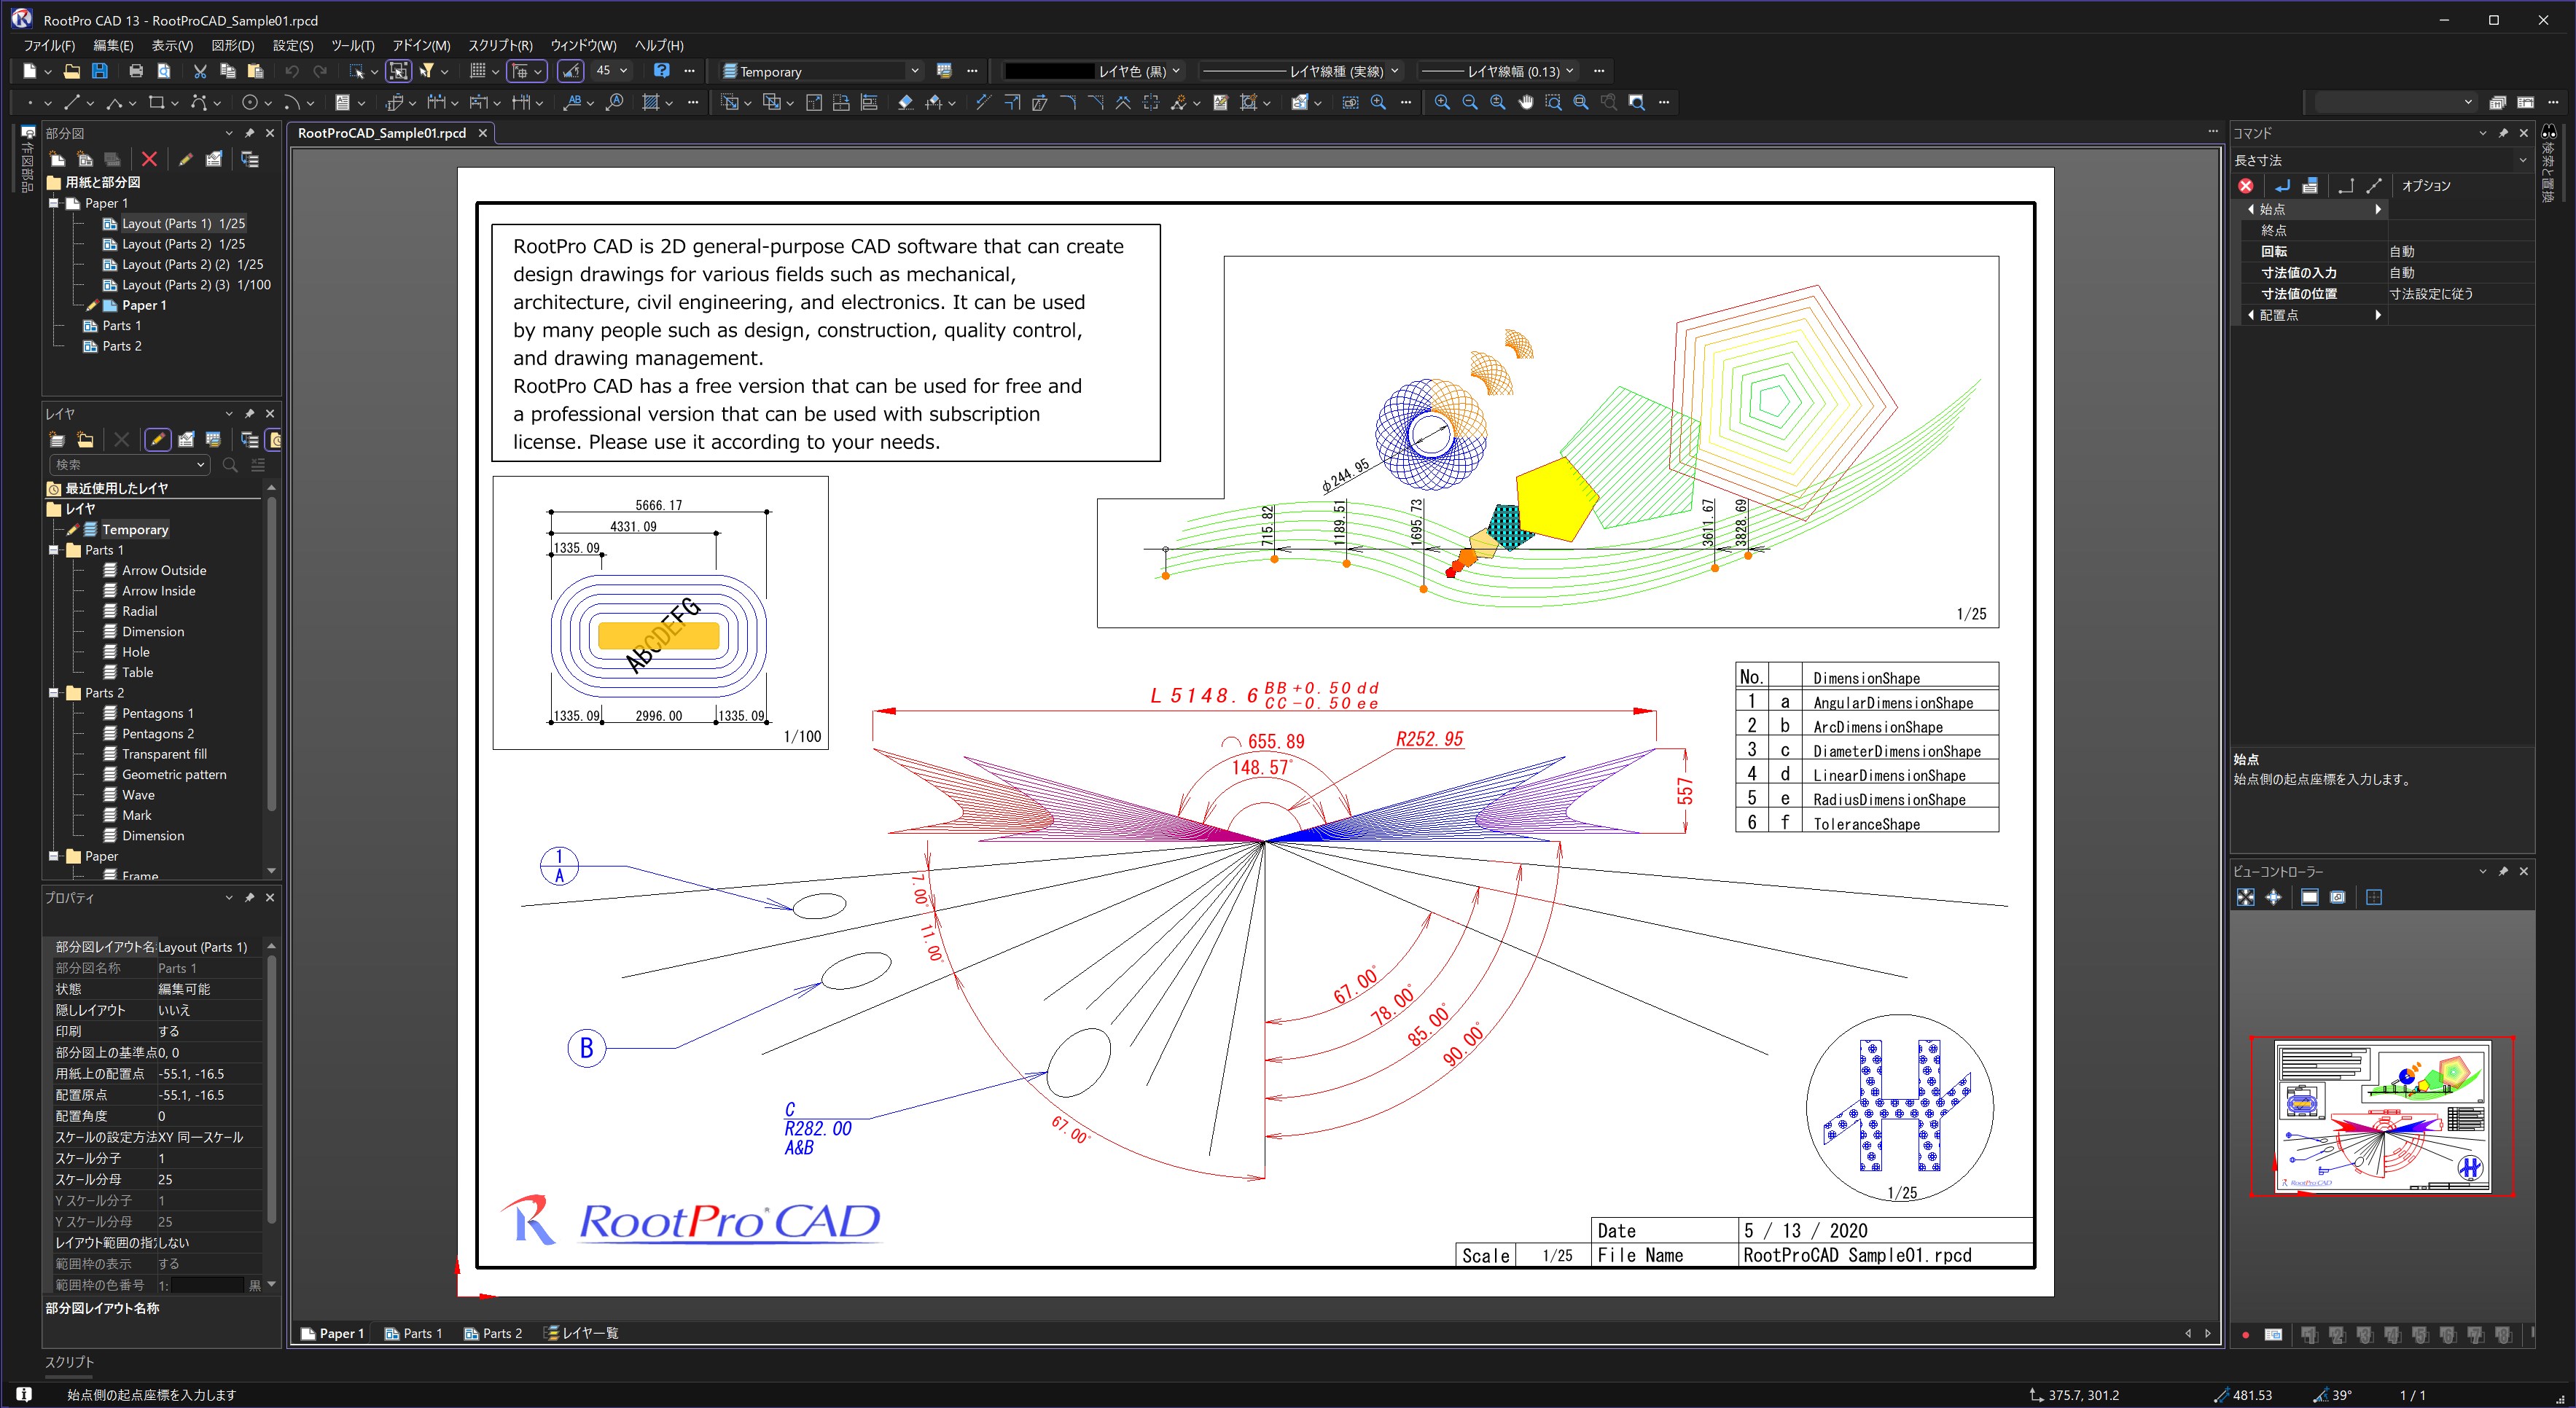Pin the 部分図 panel

(250, 133)
